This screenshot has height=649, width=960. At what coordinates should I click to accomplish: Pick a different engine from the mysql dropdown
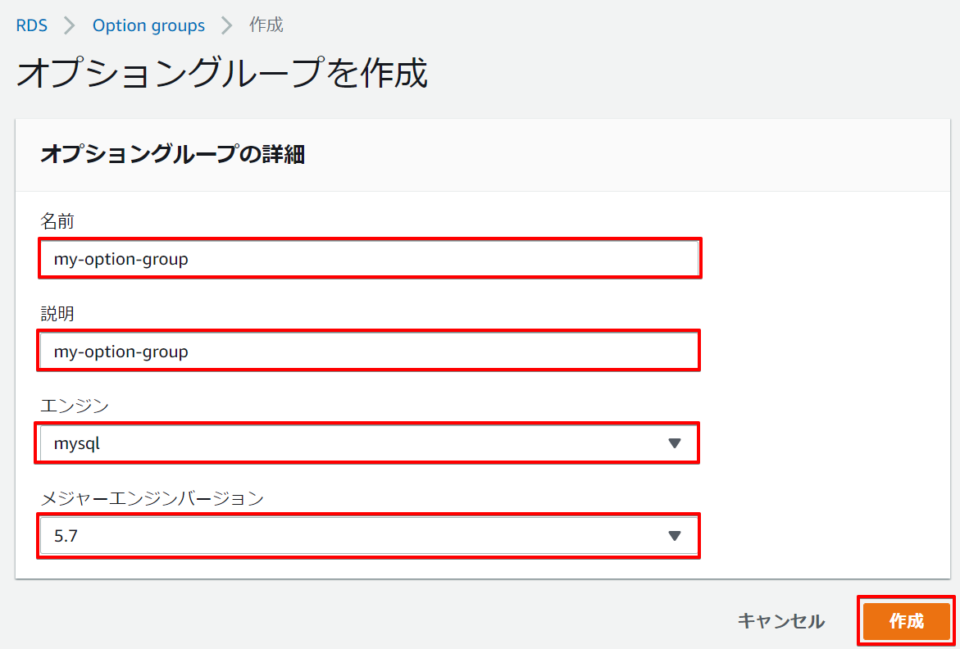(x=369, y=443)
